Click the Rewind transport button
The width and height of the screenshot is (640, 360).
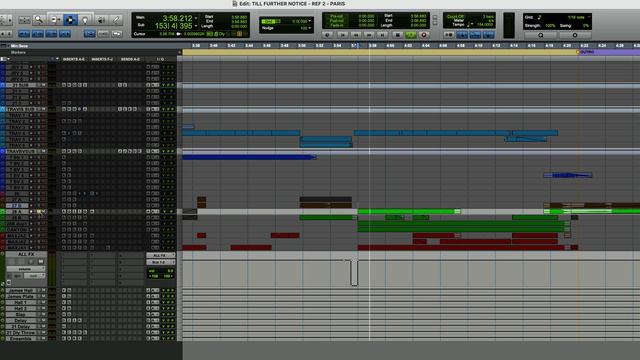pos(356,35)
